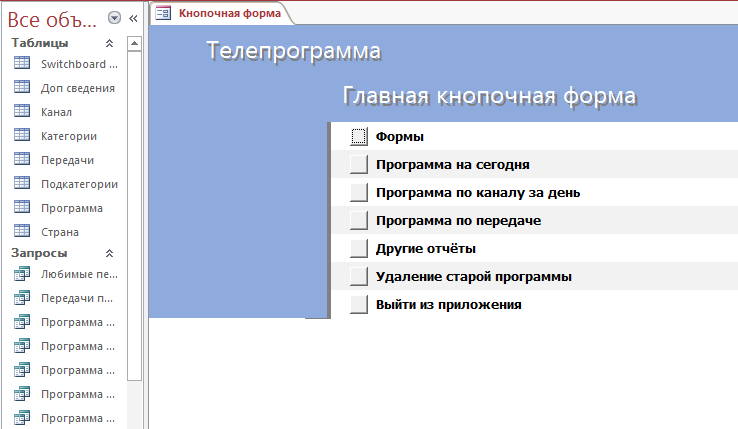Collapse the Запросы group
The width and height of the screenshot is (738, 429).
[109, 254]
